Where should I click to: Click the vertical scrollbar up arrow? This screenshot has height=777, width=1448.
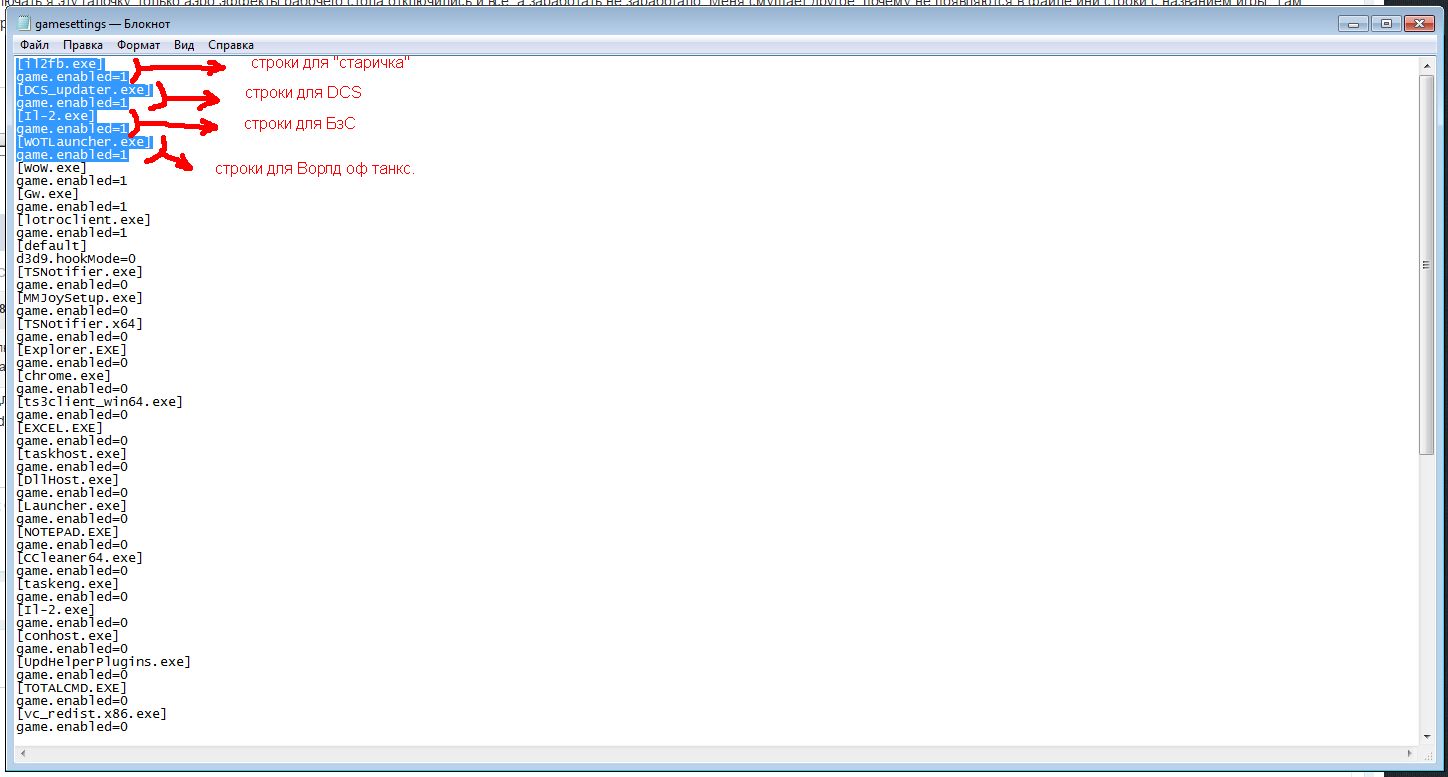[x=1426, y=65]
